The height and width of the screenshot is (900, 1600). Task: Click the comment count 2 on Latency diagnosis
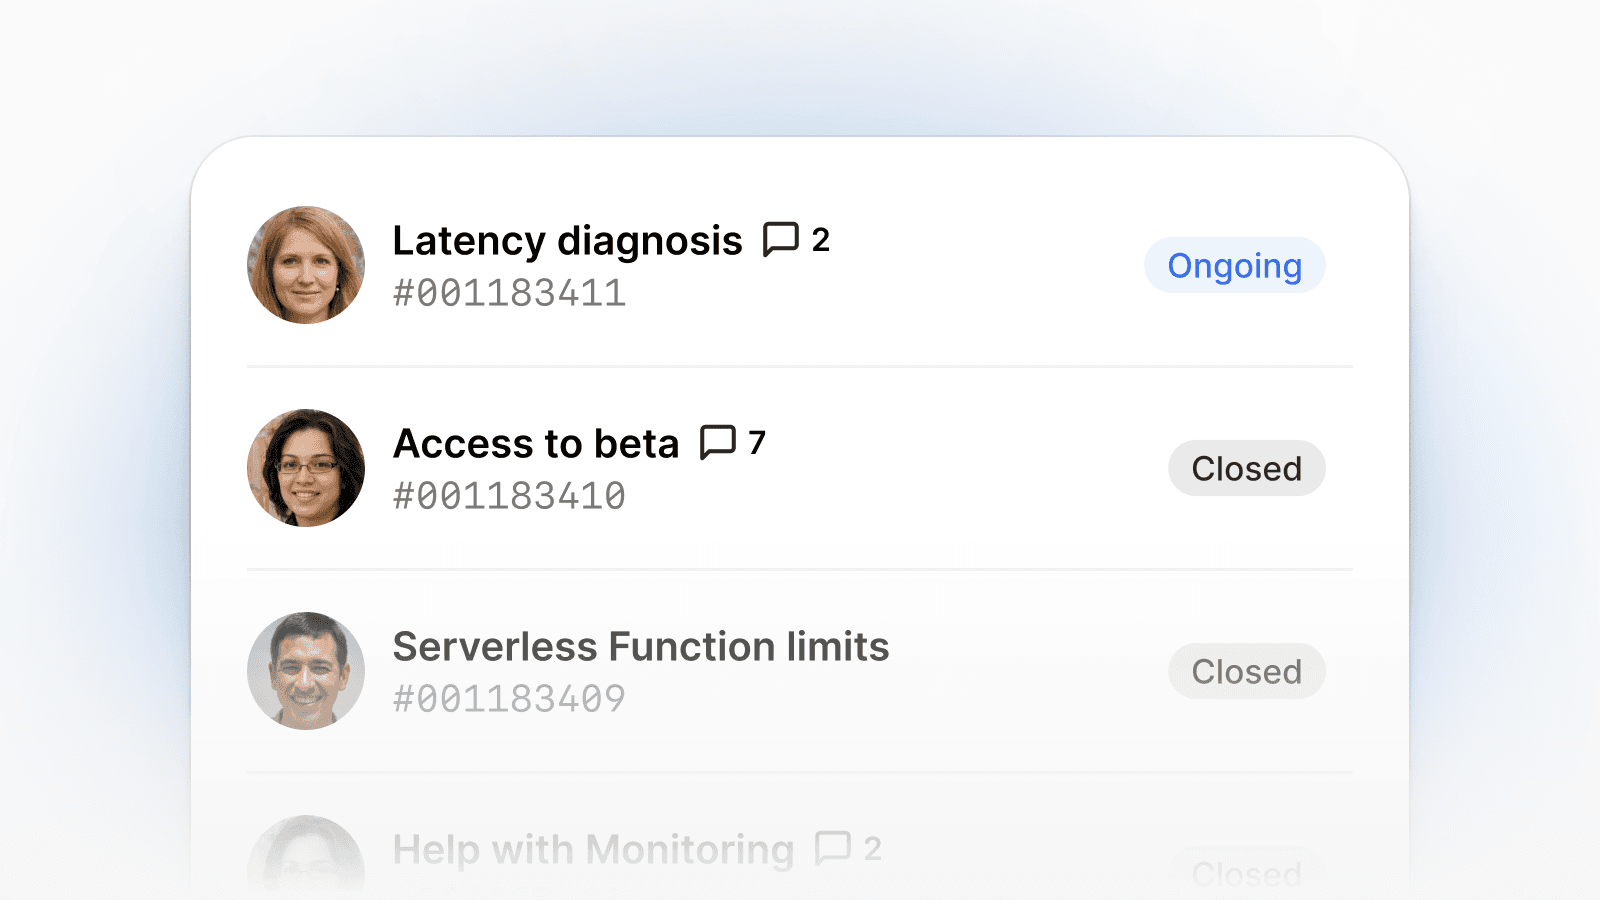821,240
